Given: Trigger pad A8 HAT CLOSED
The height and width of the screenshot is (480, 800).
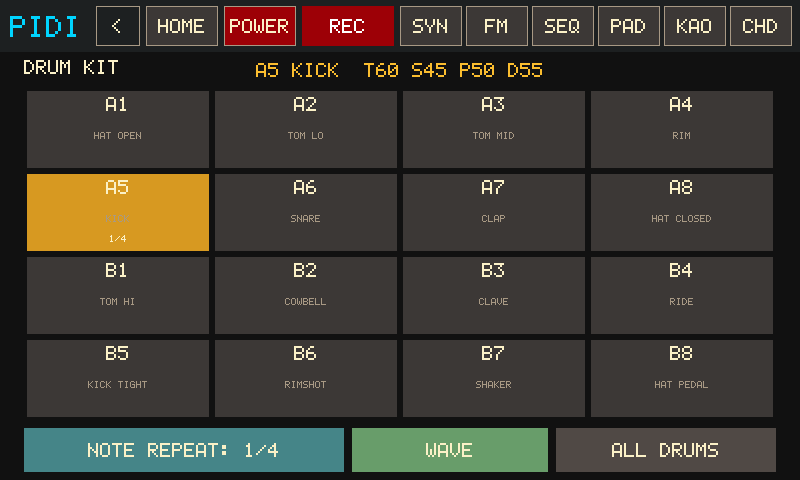Looking at the screenshot, I should 682,212.
